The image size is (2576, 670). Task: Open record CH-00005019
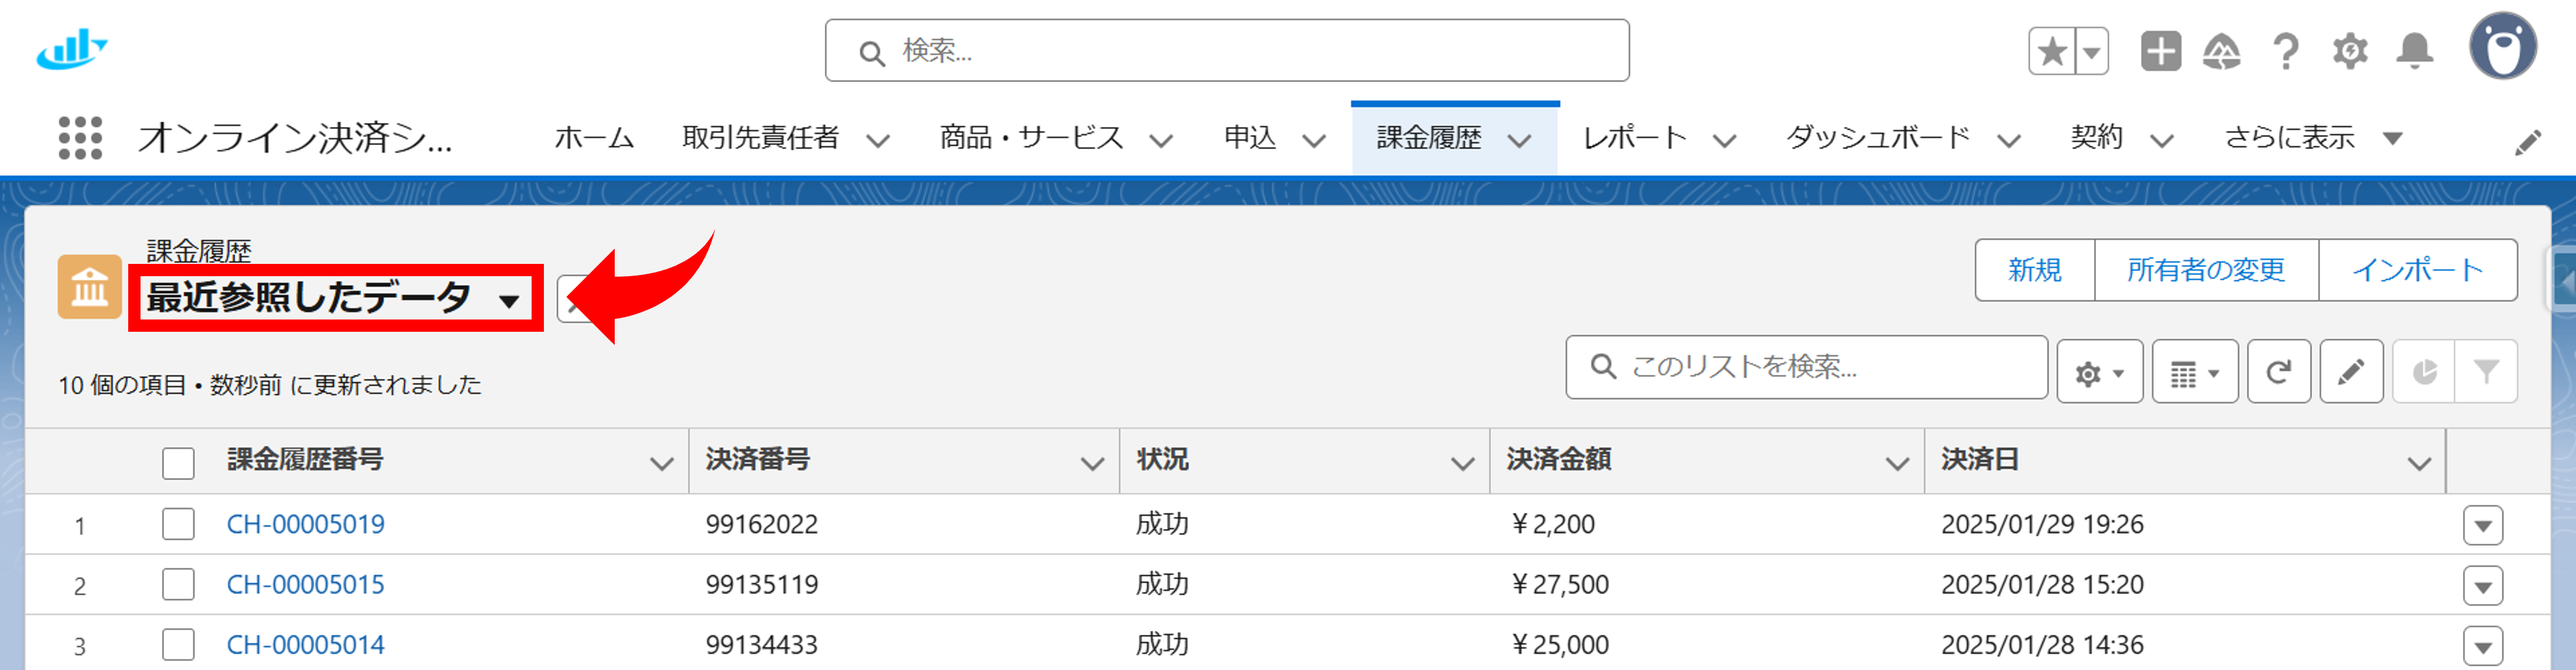point(305,523)
